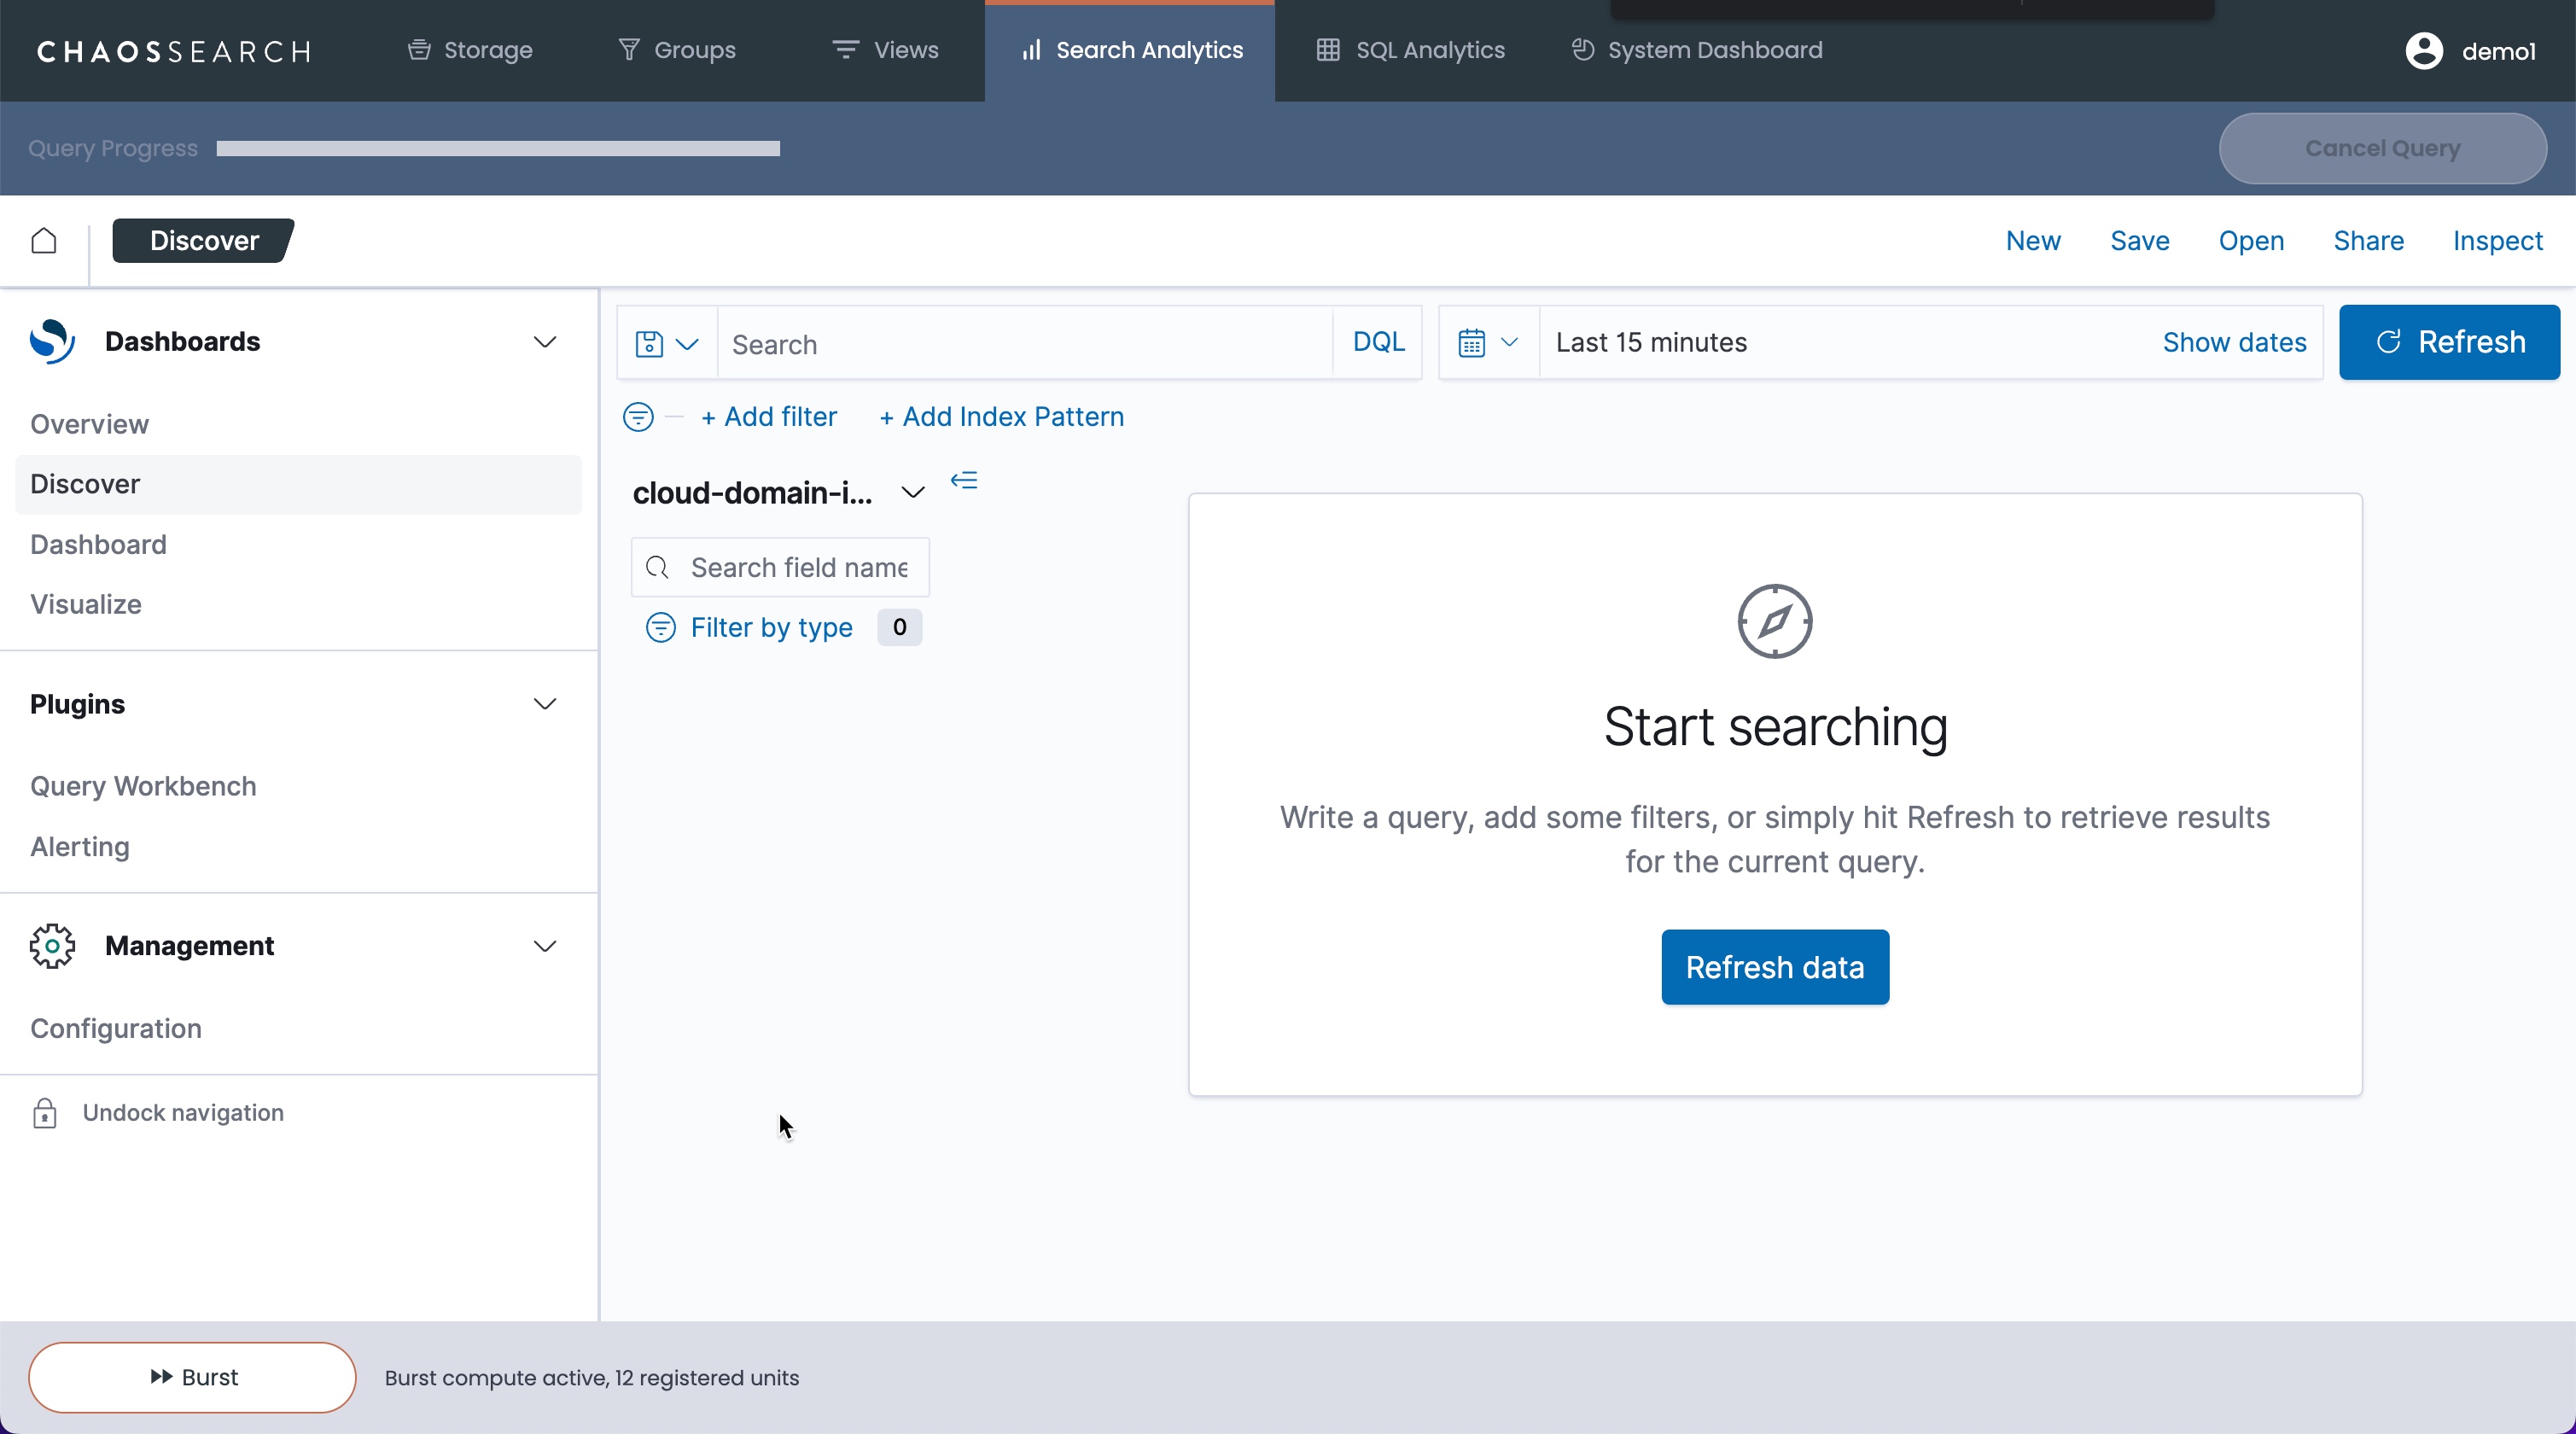Toggle Show dates in time picker

tap(2234, 343)
